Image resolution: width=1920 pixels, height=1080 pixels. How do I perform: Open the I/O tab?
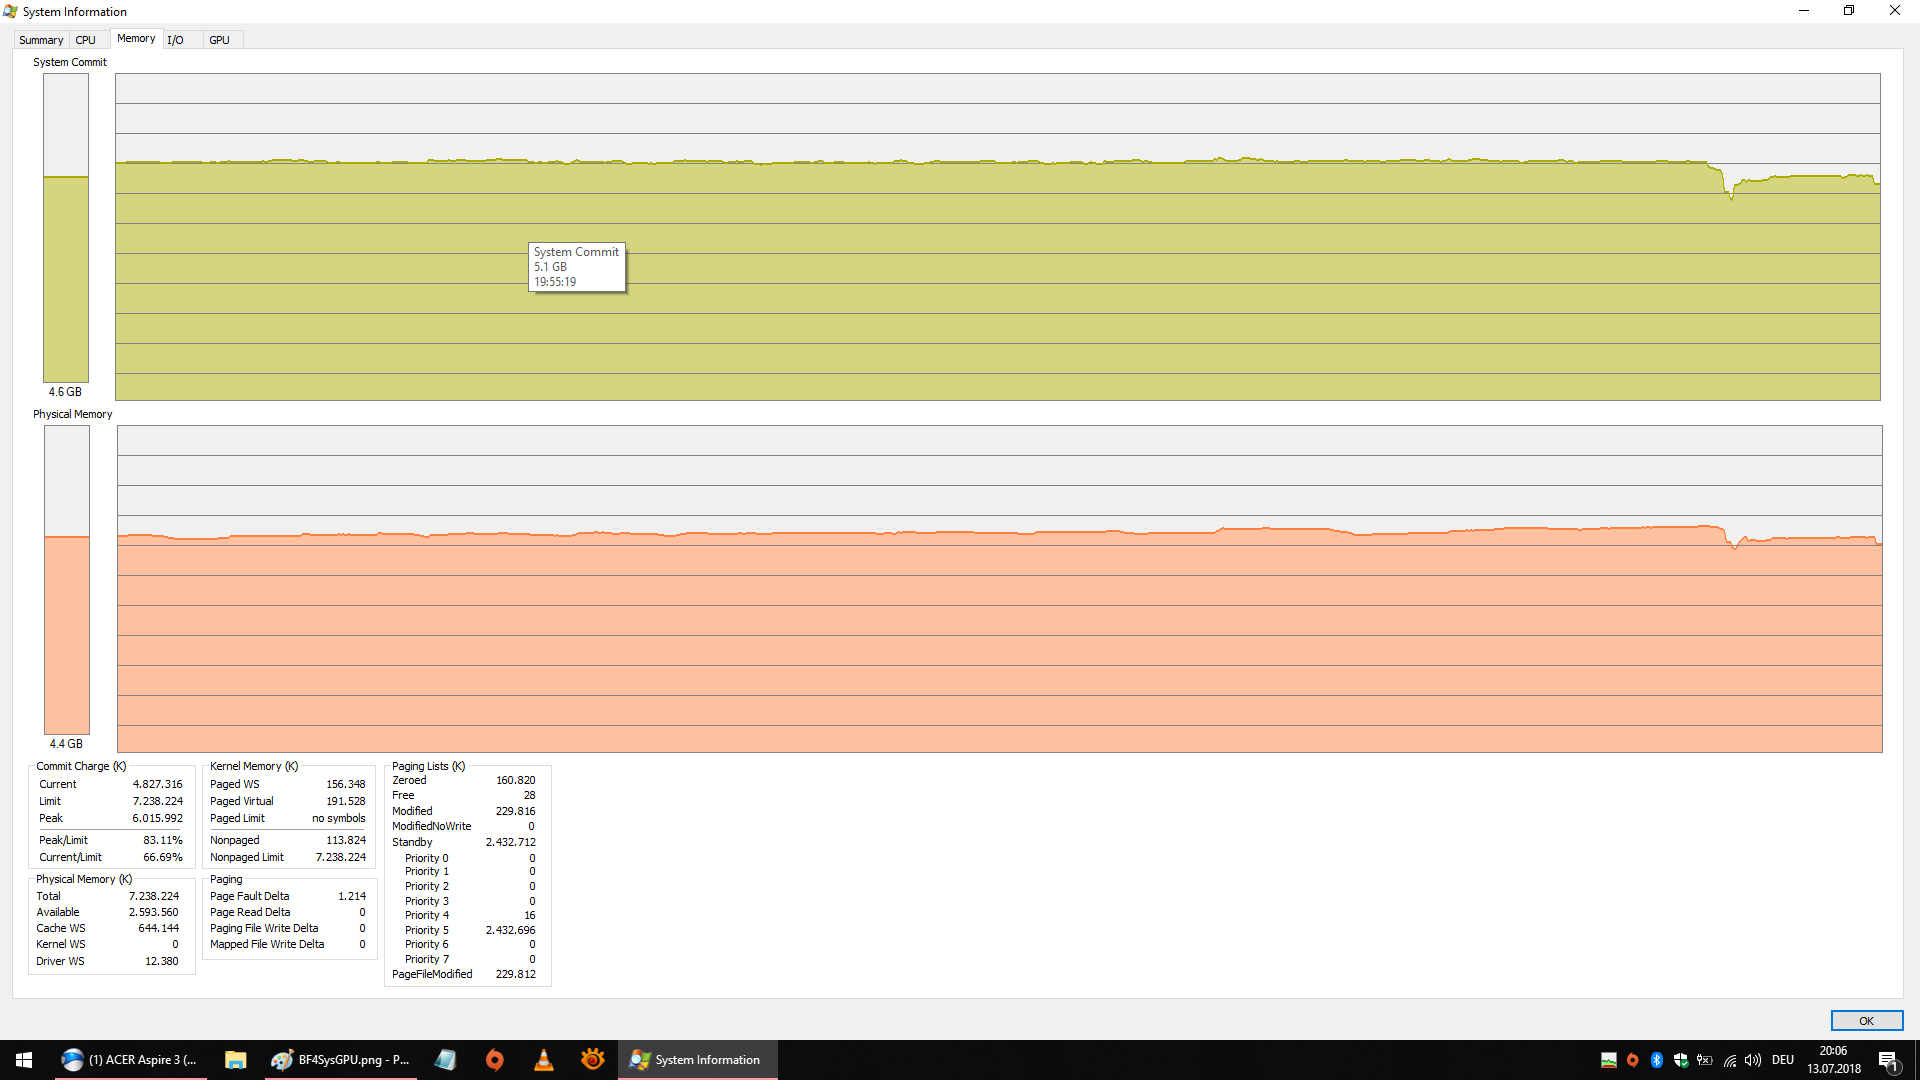[176, 40]
